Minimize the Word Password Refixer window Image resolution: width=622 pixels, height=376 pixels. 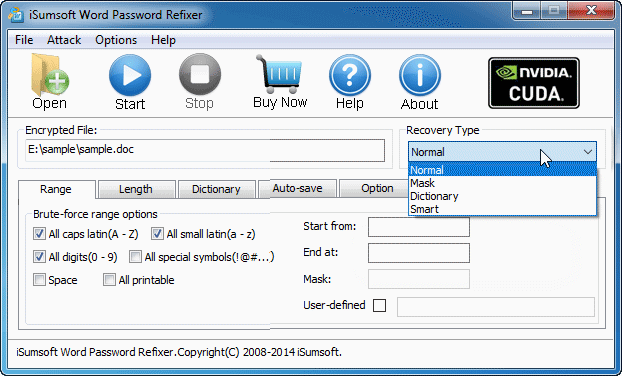click(526, 11)
